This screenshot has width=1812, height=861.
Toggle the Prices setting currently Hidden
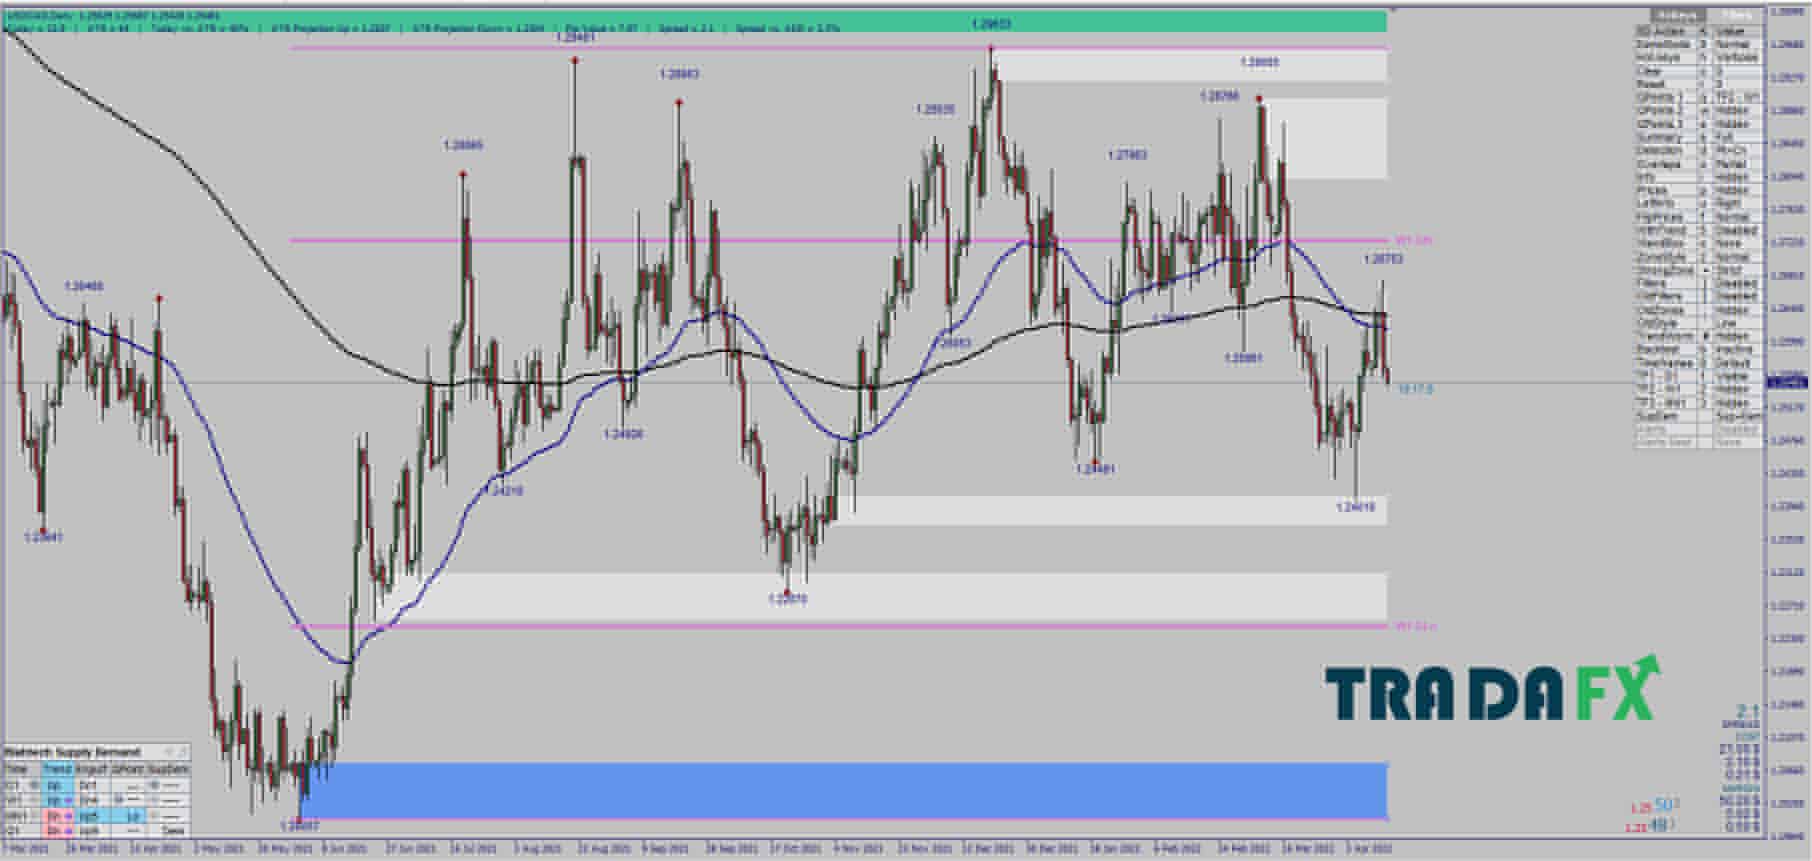click(x=1698, y=190)
